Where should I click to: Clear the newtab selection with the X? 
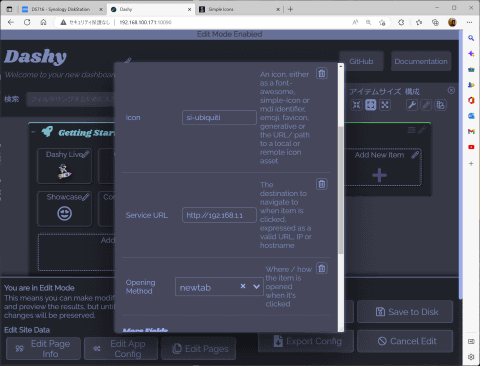pyautogui.click(x=243, y=286)
